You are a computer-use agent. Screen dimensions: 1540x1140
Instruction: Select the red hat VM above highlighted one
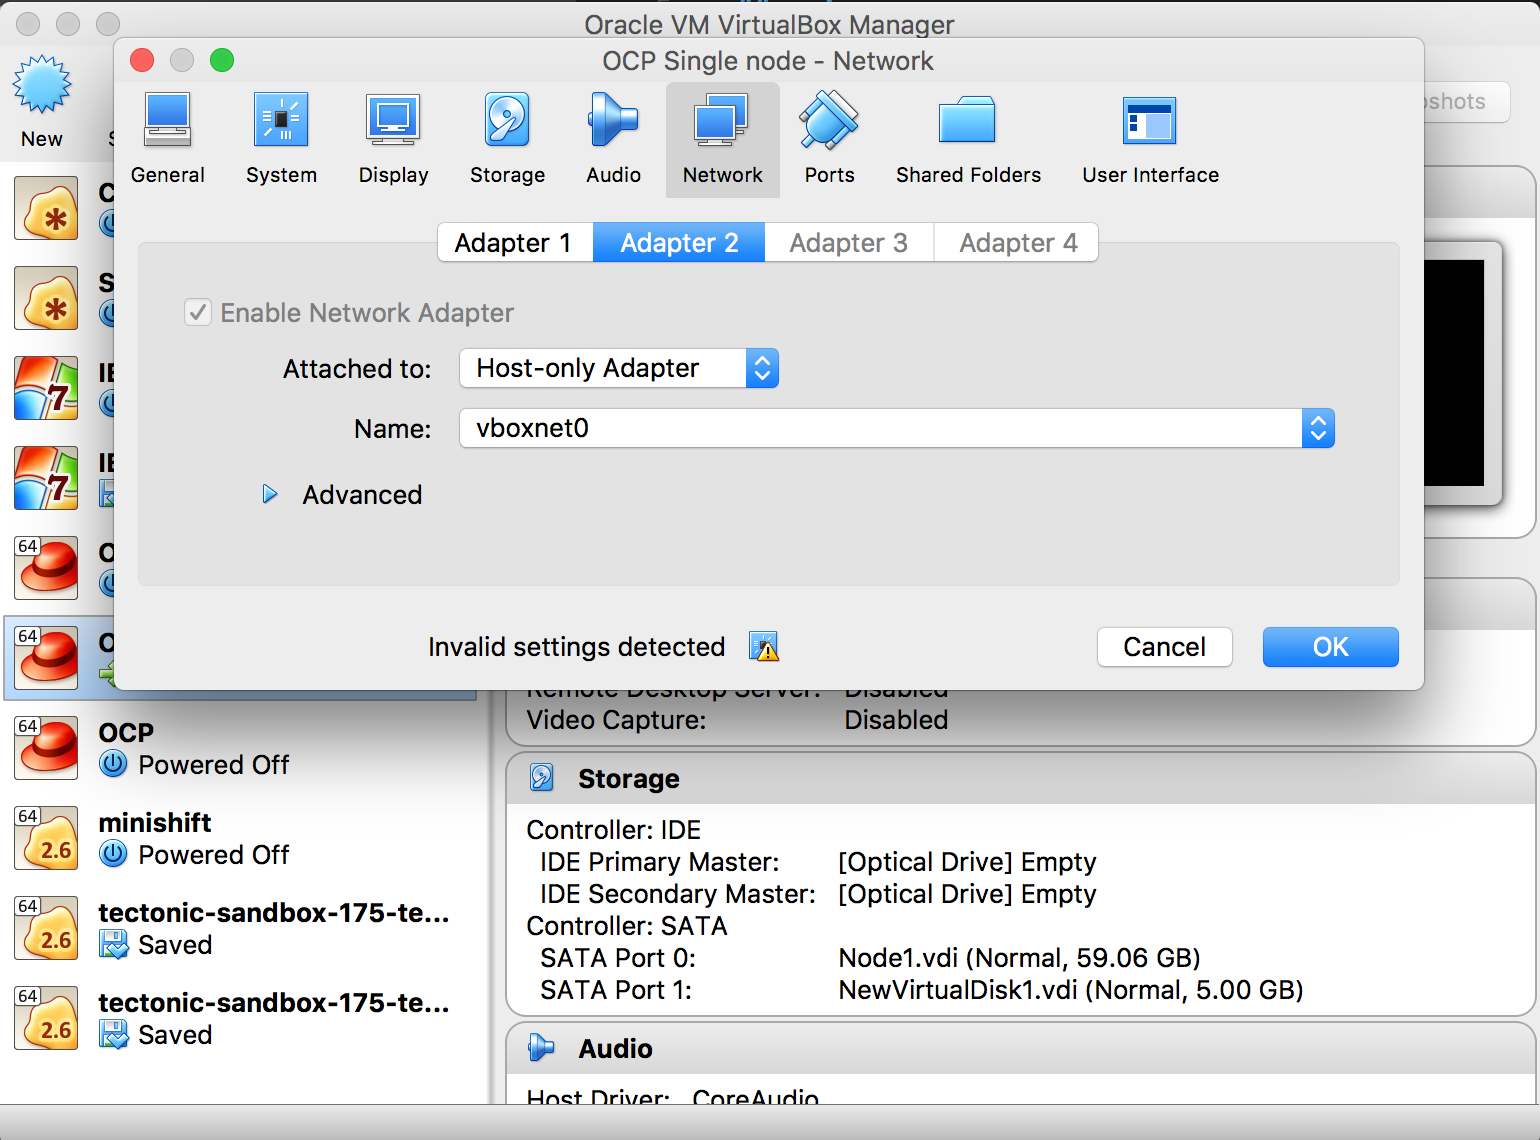[46, 568]
